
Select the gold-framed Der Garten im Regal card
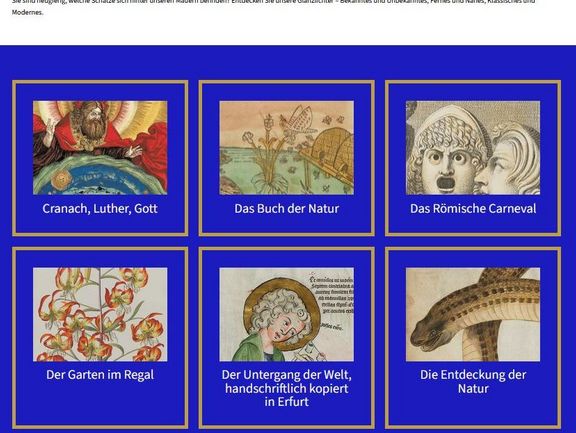tap(100, 338)
